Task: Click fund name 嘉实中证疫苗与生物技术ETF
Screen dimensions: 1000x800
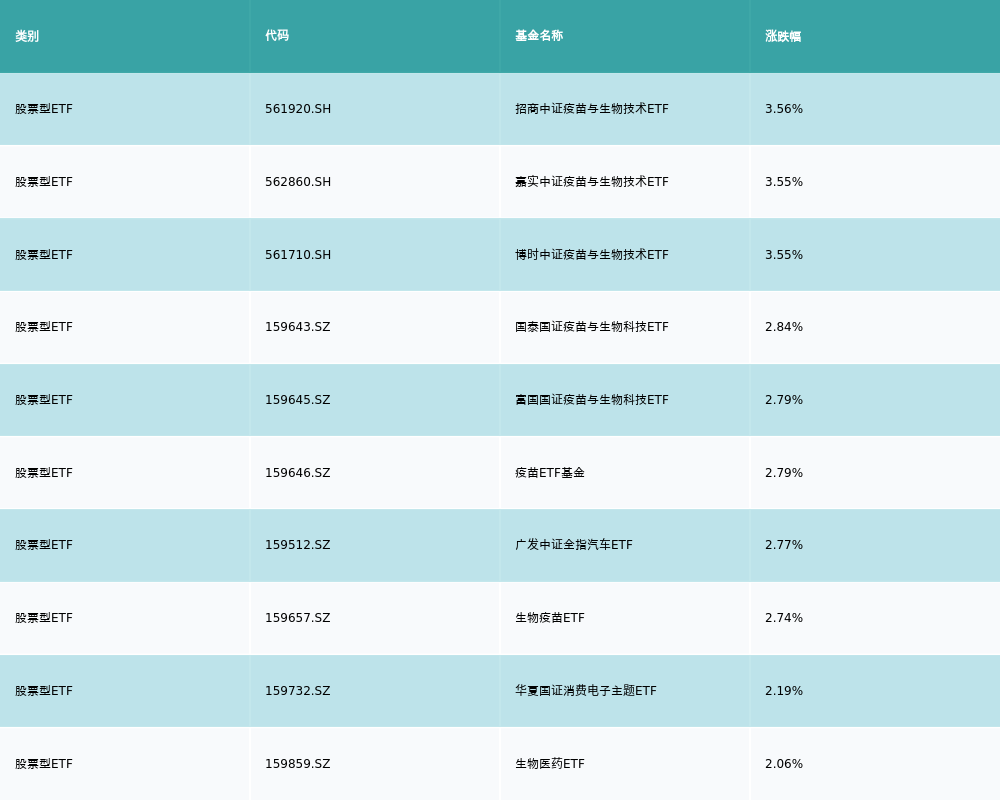Action: [592, 182]
